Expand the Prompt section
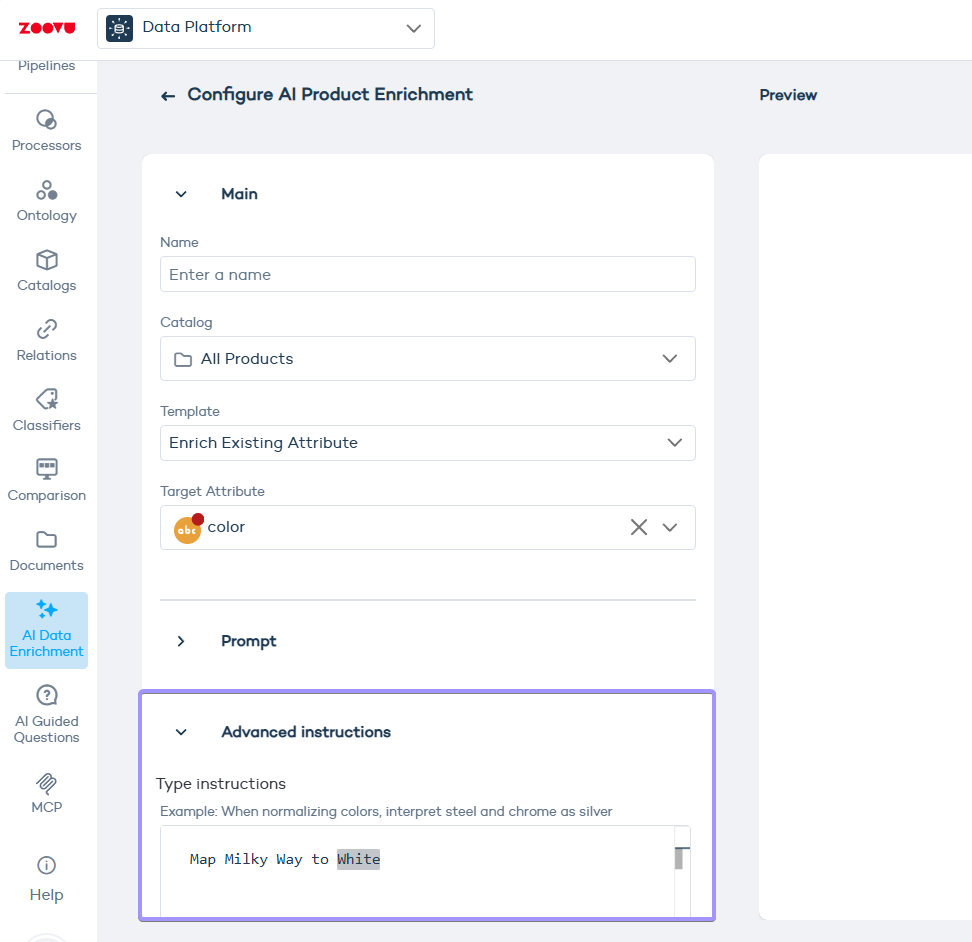This screenshot has width=972, height=942. point(181,641)
